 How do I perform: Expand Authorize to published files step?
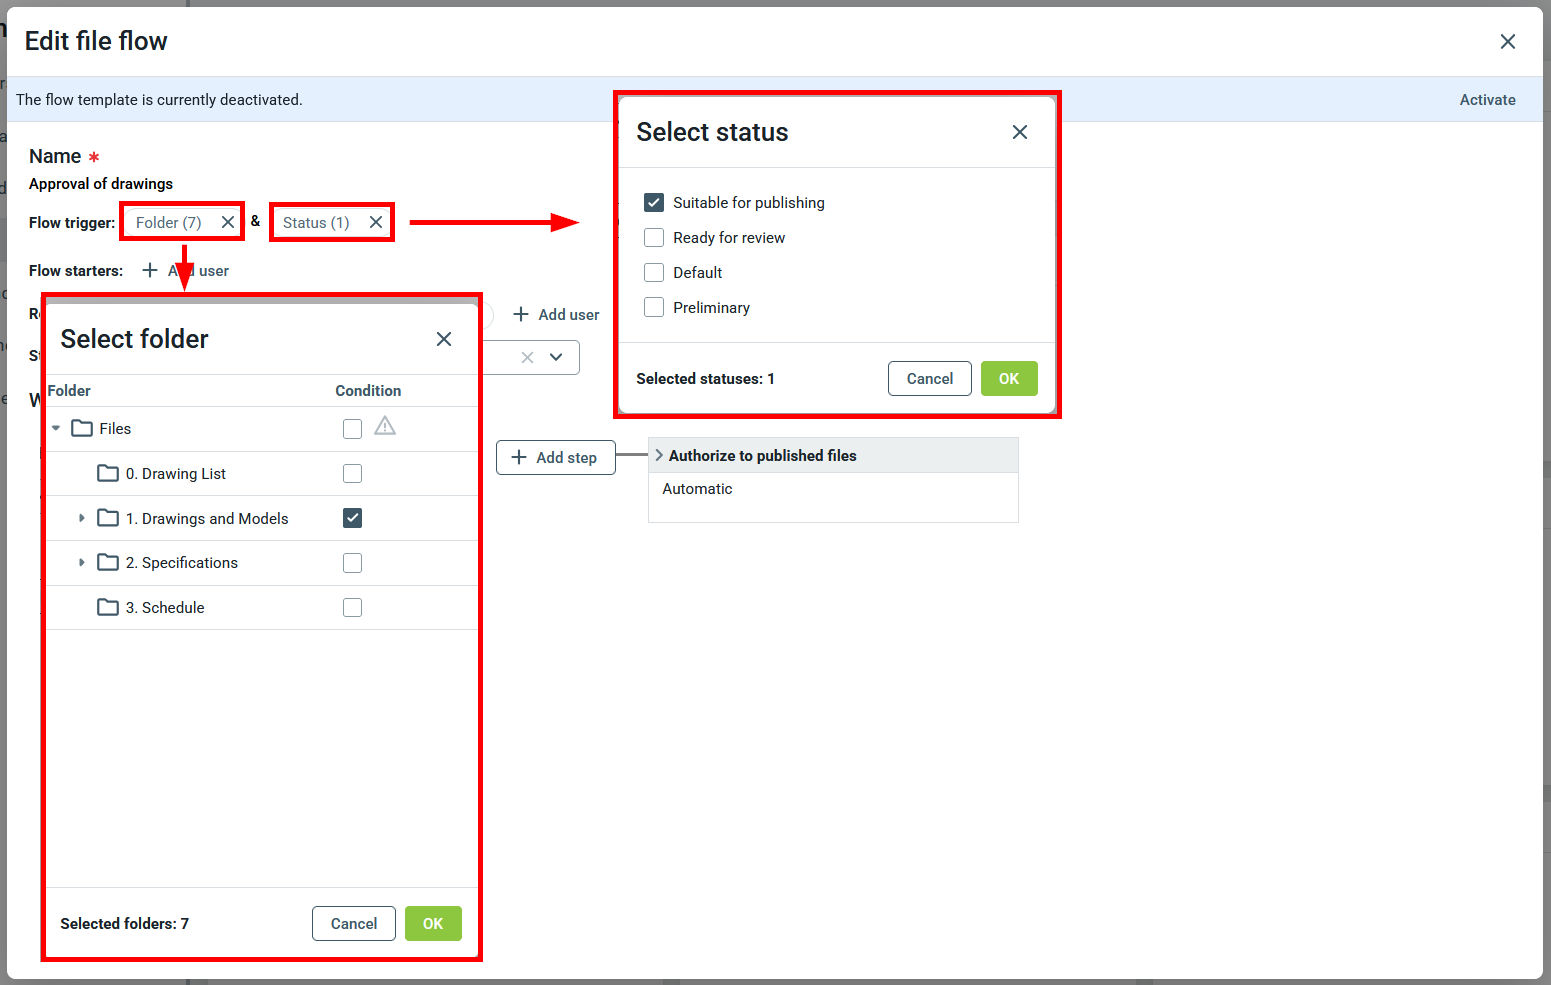659,455
